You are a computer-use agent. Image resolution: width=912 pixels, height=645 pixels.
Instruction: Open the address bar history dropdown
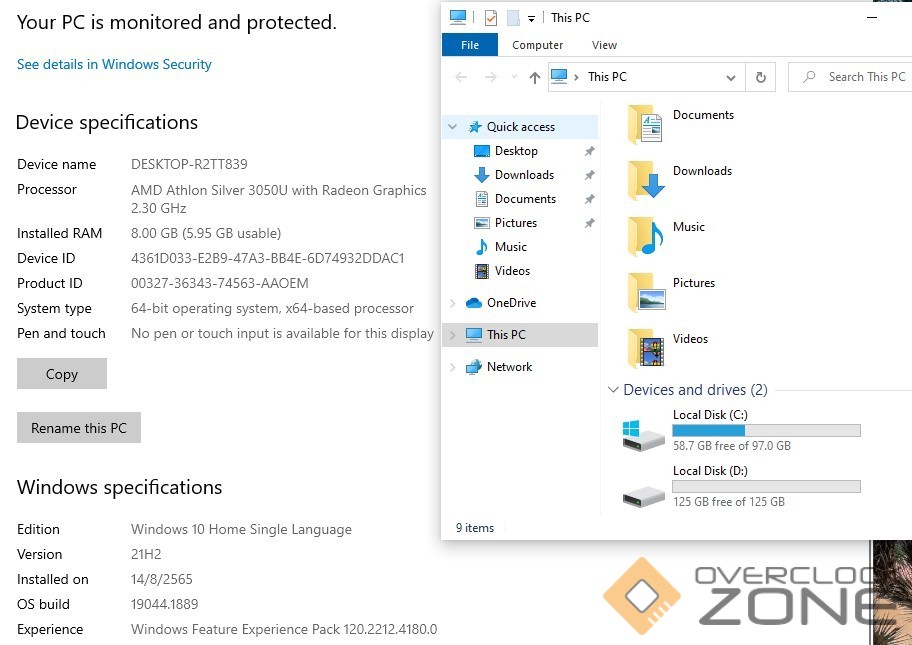point(731,77)
